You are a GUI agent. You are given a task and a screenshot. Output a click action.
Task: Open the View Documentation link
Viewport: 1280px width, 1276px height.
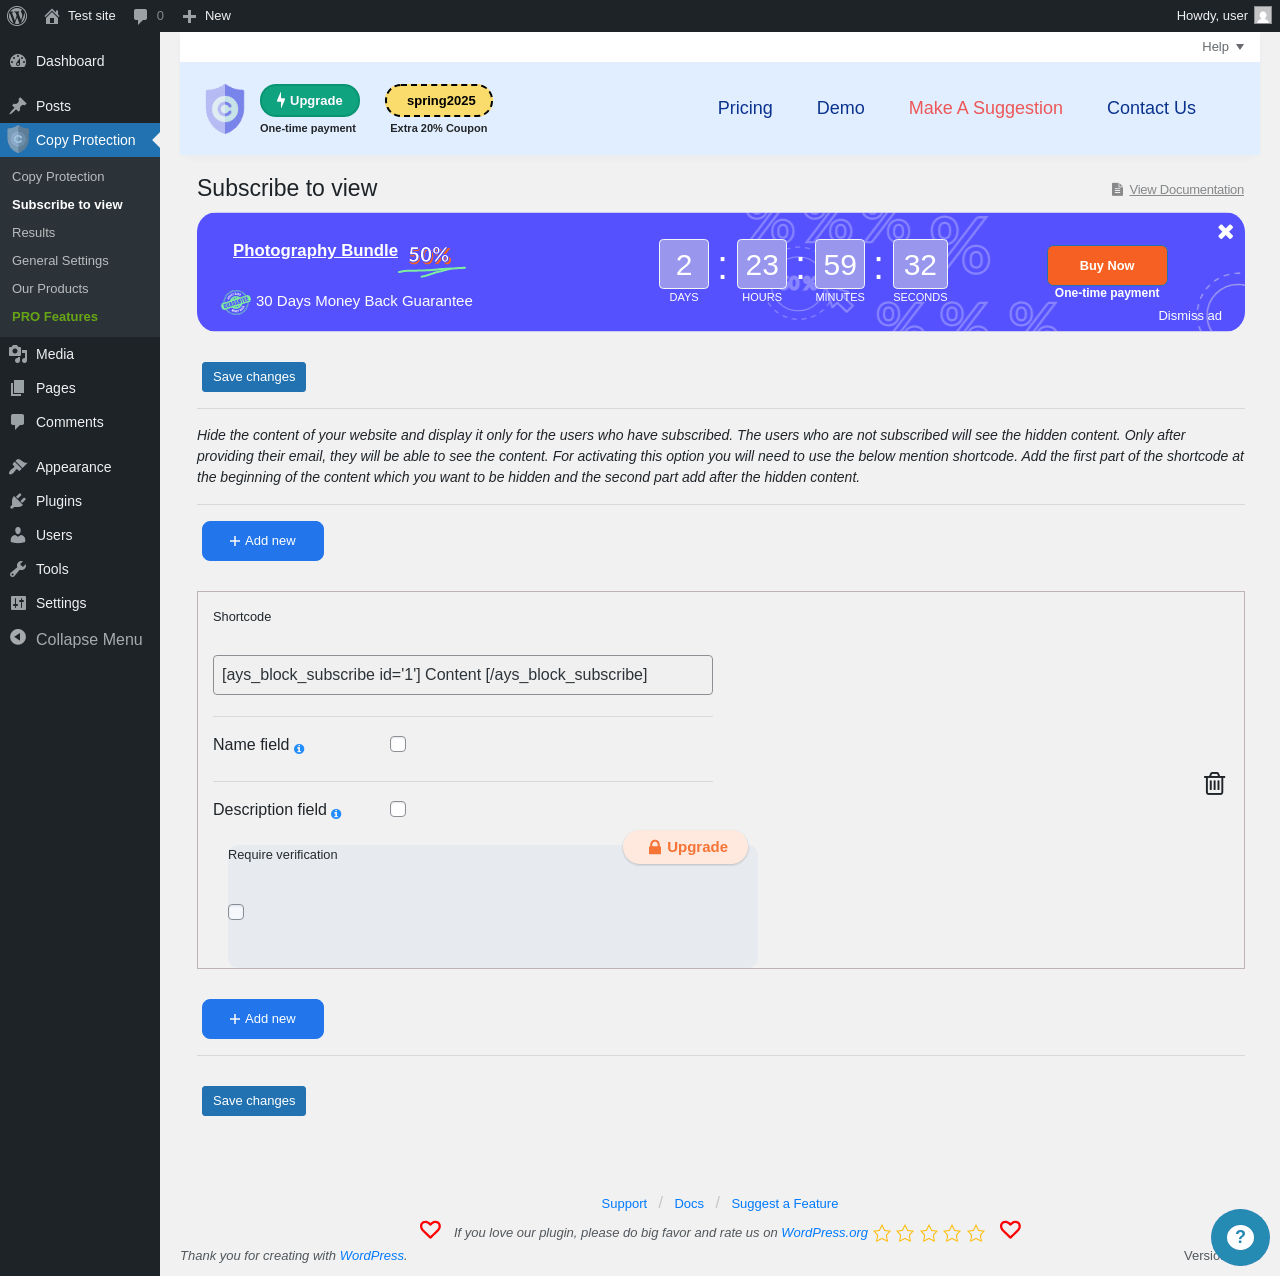point(1186,190)
